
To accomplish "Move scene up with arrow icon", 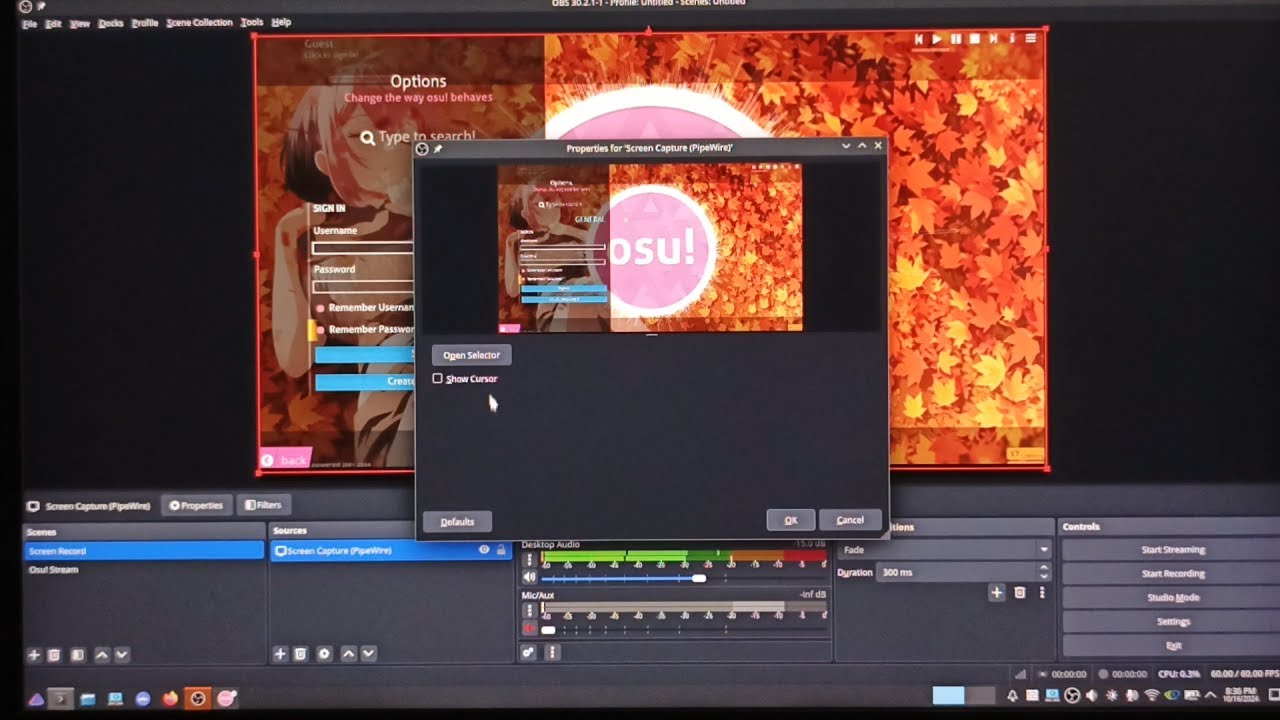I will pos(101,655).
